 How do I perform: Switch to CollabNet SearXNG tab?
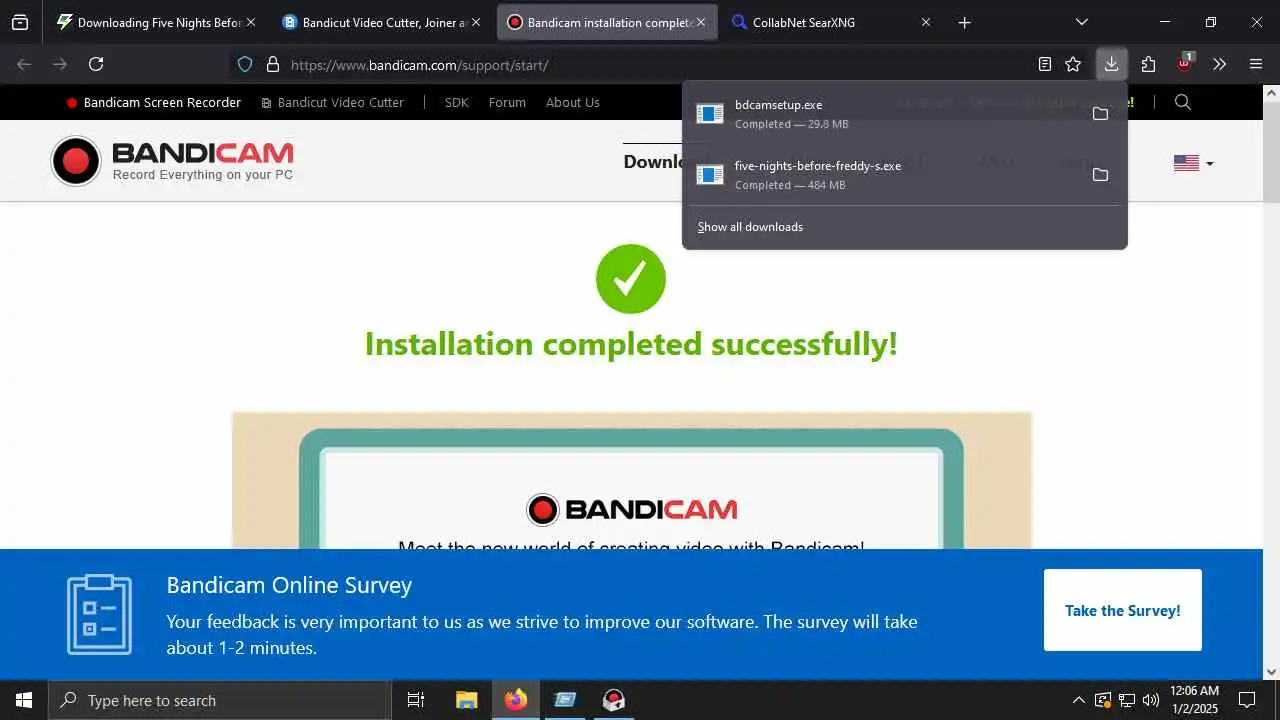833,22
